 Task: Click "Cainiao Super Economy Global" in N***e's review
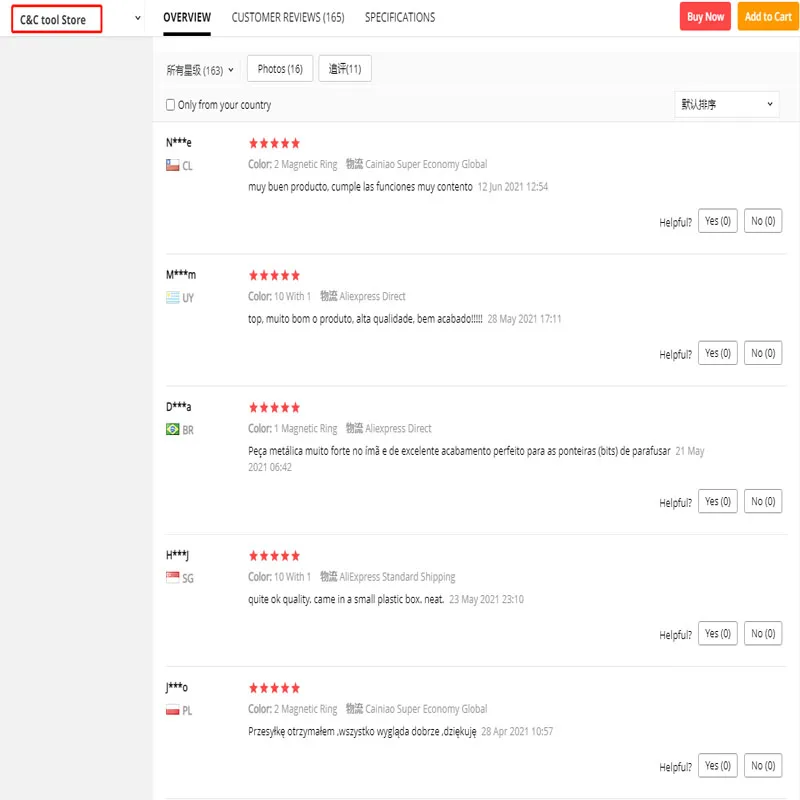[x=426, y=164]
